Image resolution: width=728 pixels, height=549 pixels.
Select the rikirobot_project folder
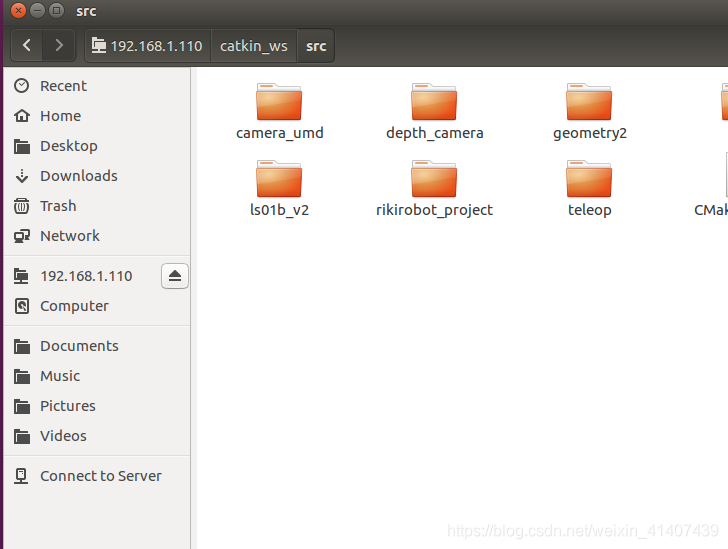tap(435, 189)
